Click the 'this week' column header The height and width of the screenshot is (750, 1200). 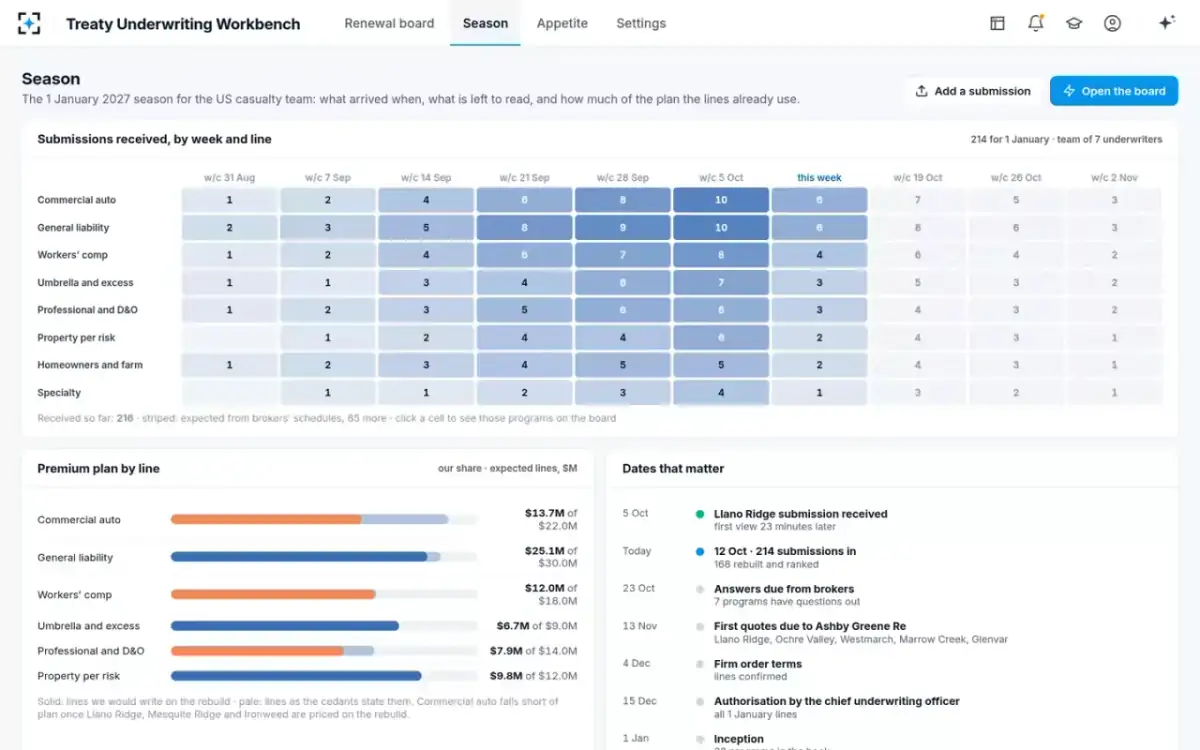(819, 178)
